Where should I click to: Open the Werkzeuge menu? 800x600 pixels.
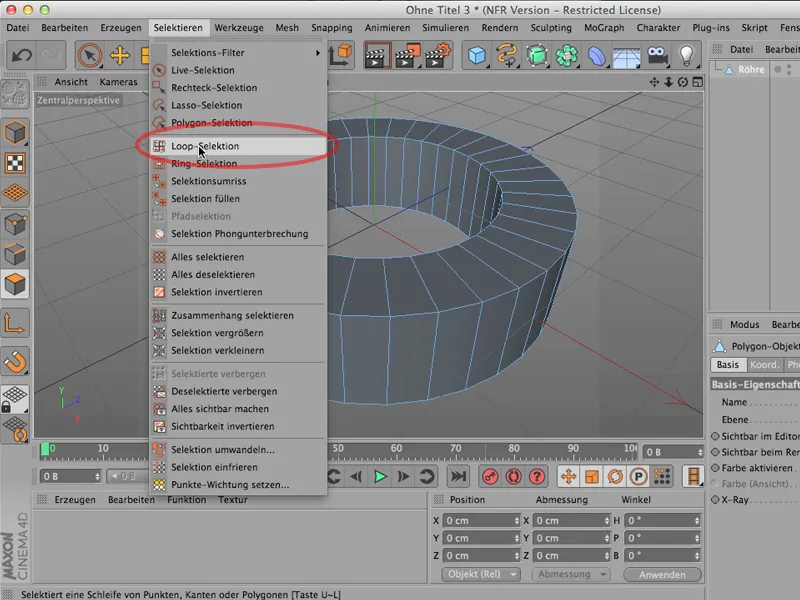click(x=239, y=28)
